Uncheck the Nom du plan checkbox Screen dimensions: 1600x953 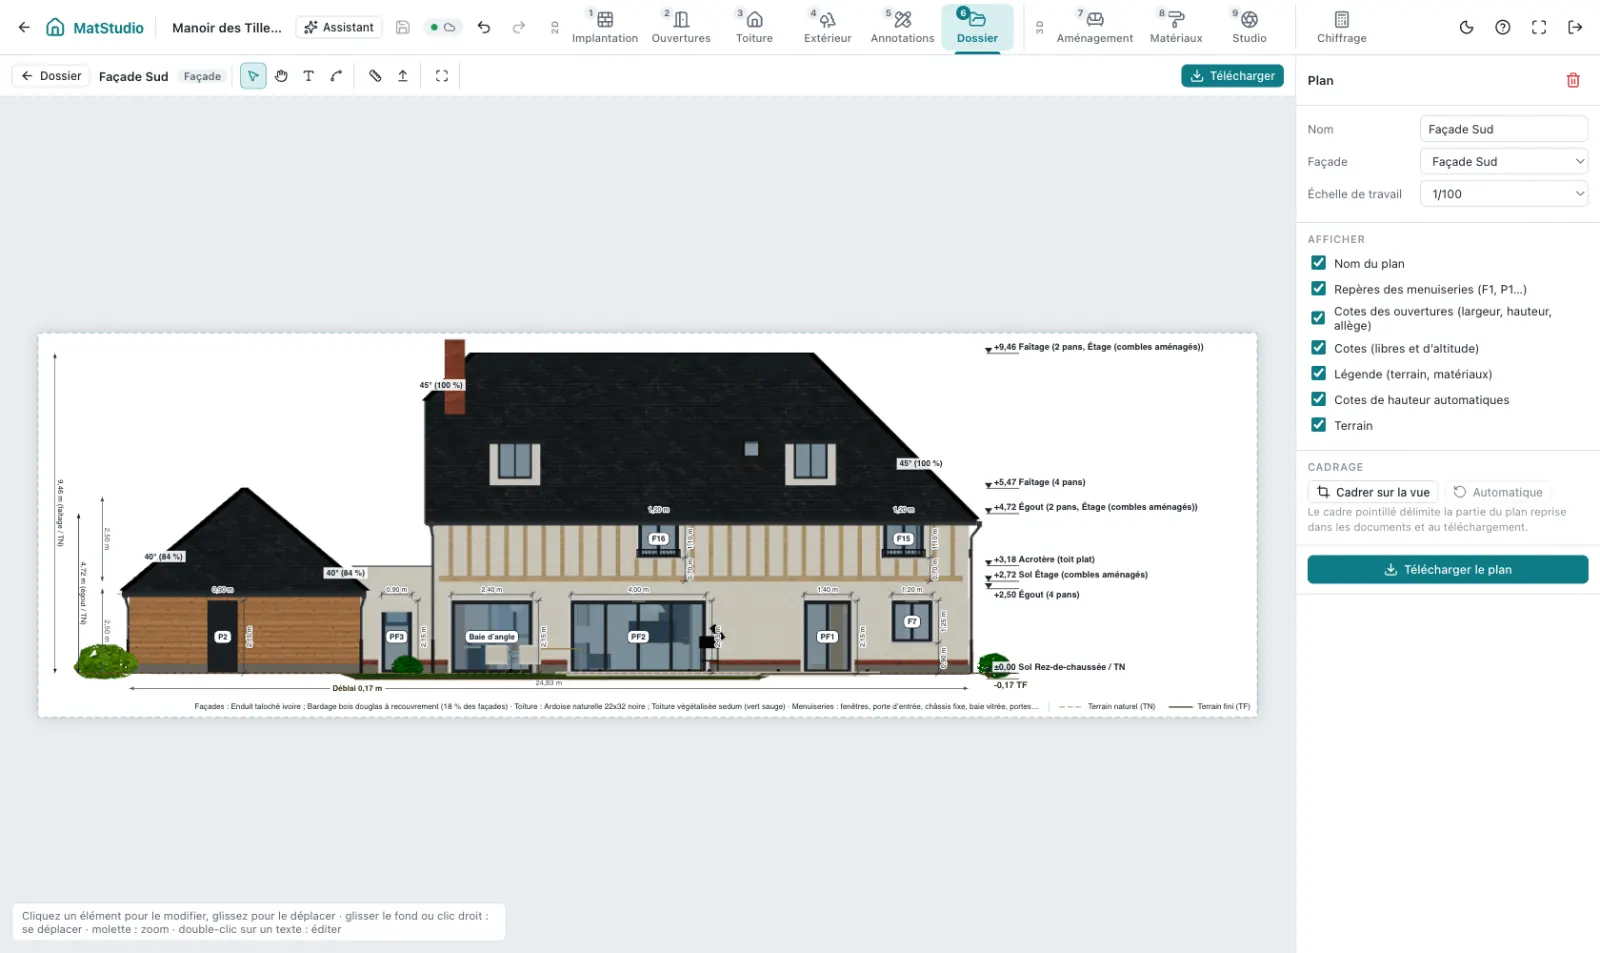pyautogui.click(x=1318, y=263)
